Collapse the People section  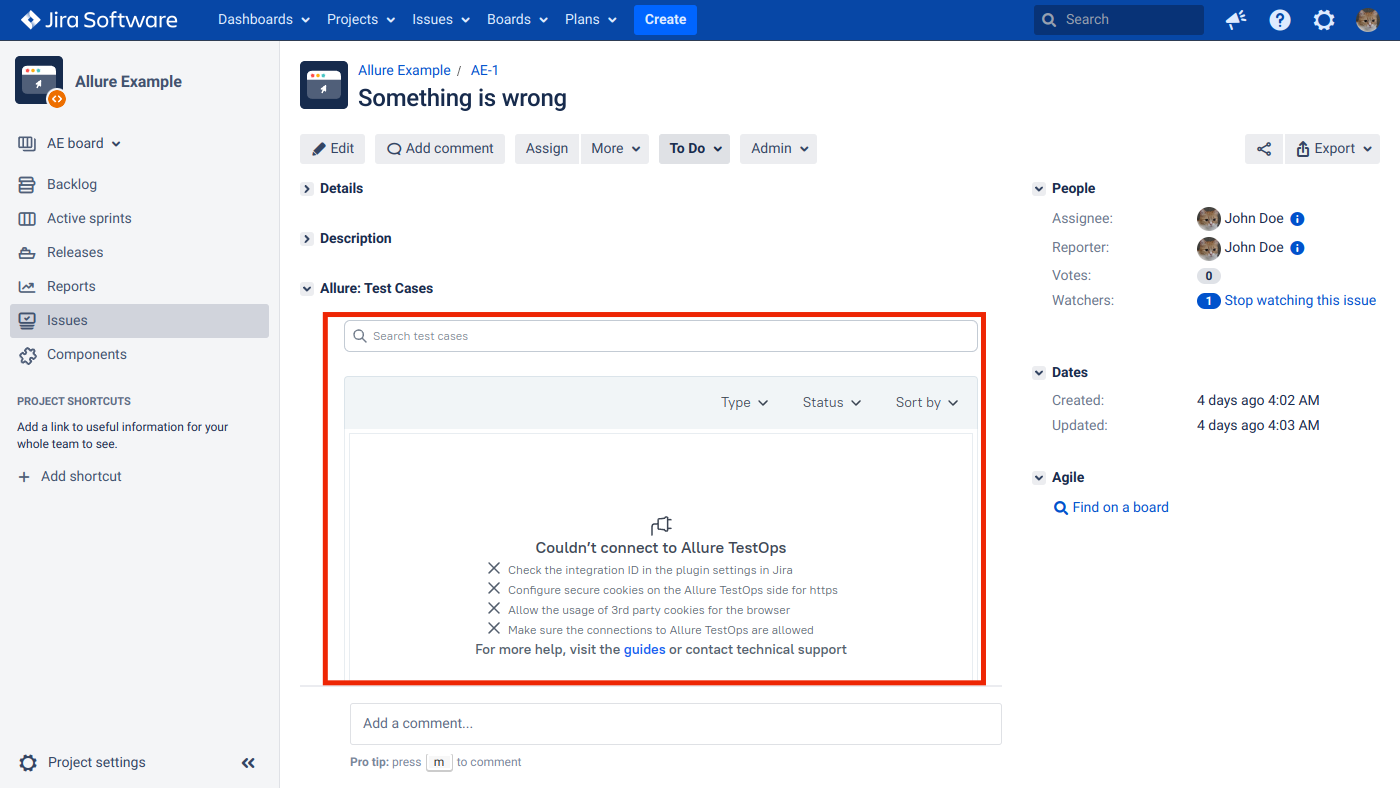pos(1039,189)
